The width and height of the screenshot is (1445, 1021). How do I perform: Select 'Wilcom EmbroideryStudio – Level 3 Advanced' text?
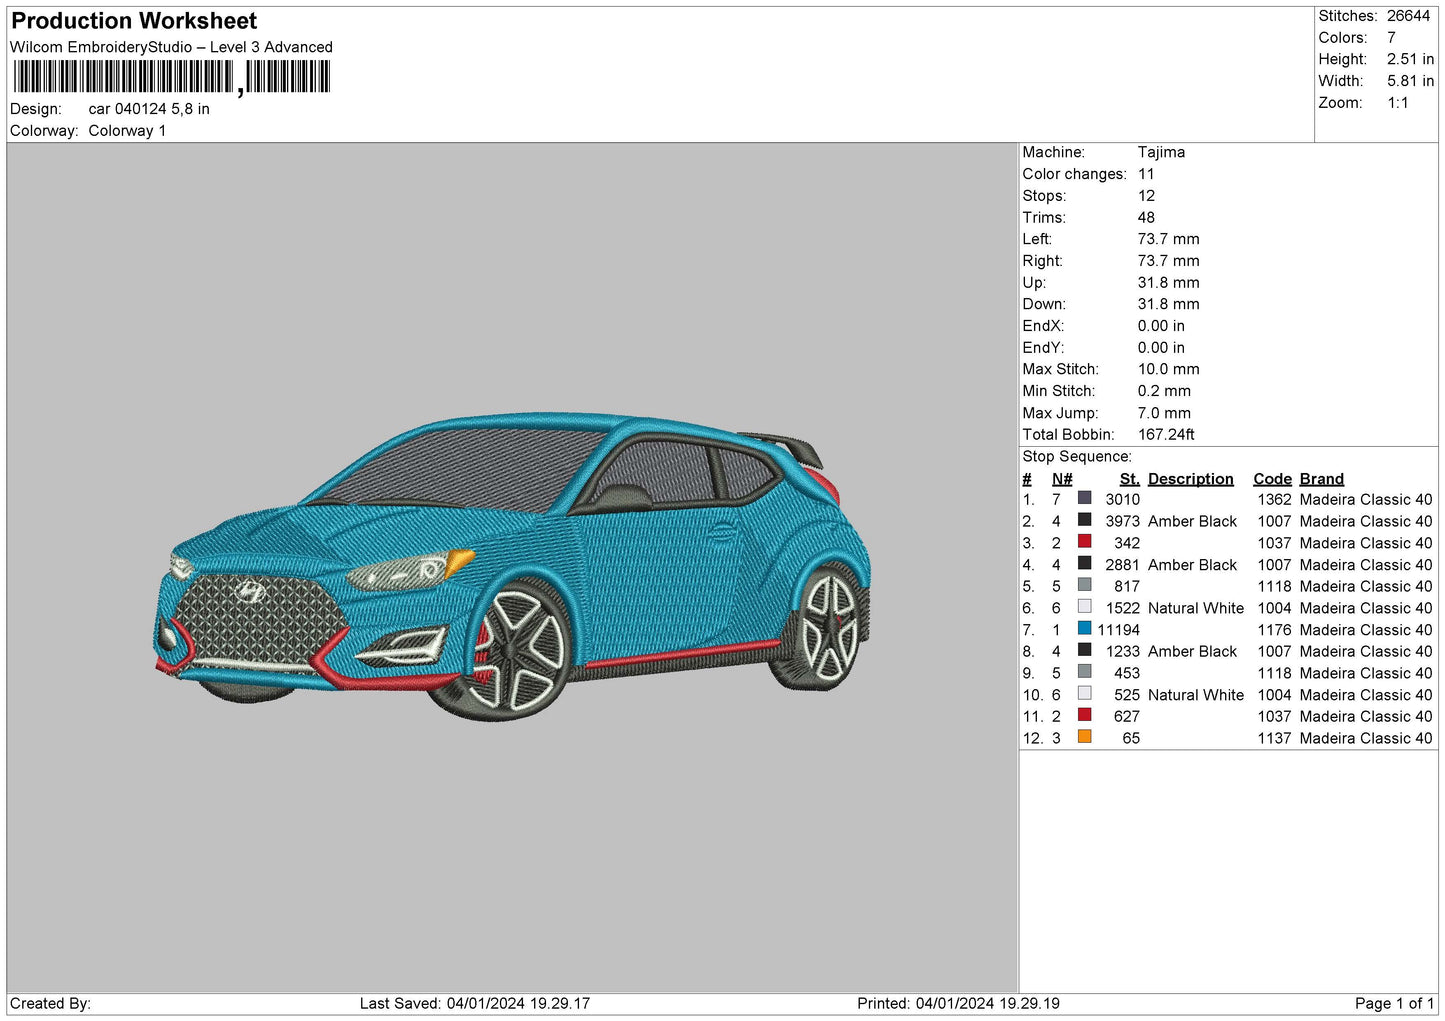coord(171,47)
